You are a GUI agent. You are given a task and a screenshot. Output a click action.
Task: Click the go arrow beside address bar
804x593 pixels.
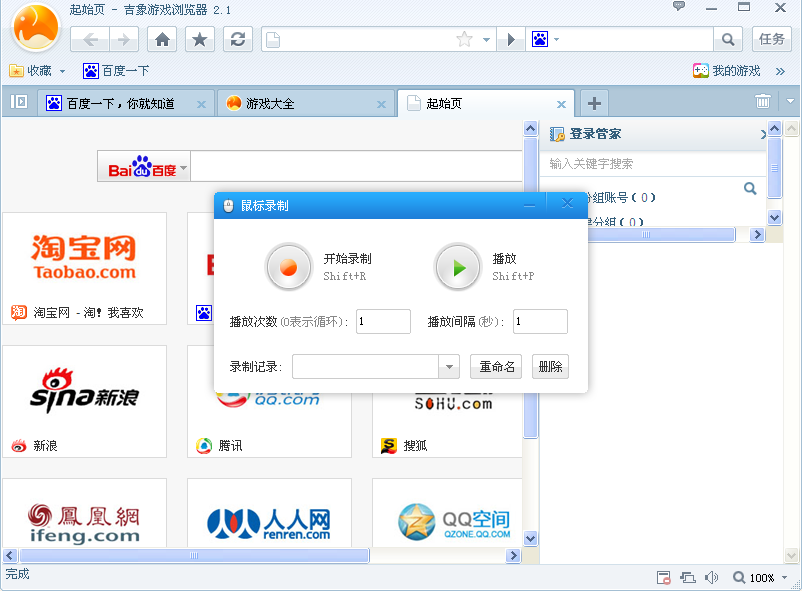(x=511, y=39)
